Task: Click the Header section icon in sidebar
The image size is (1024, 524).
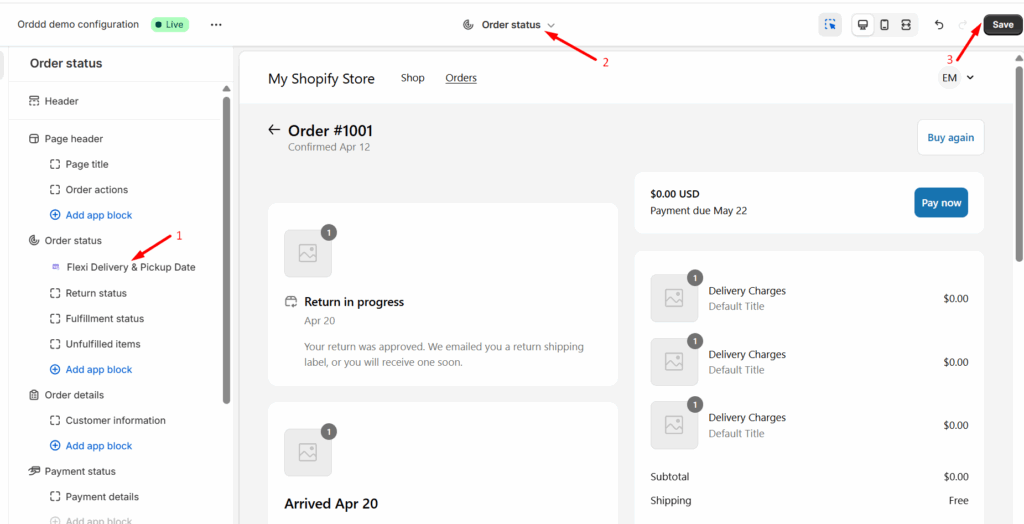Action: coord(35,101)
